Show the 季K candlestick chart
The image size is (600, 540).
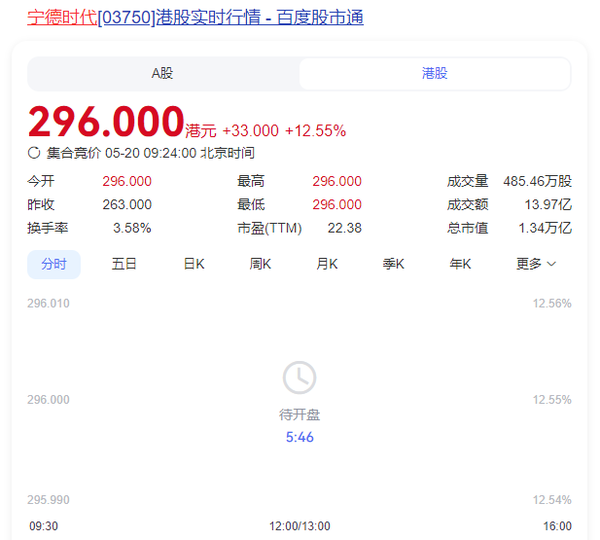point(393,264)
